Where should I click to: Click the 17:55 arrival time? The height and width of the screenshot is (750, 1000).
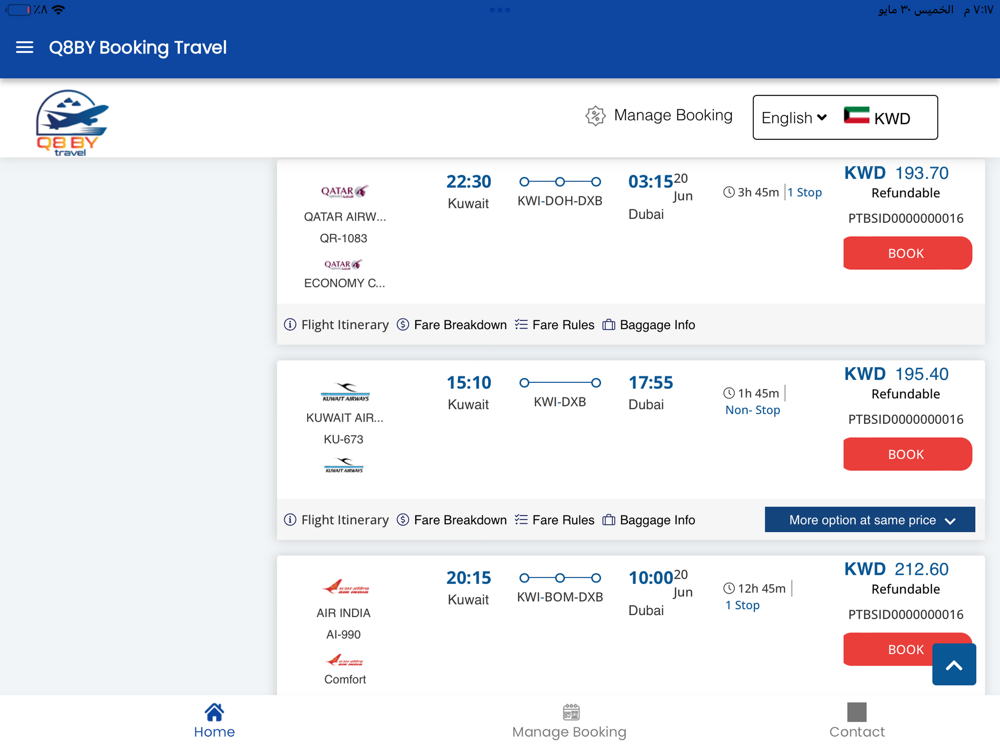click(x=651, y=383)
